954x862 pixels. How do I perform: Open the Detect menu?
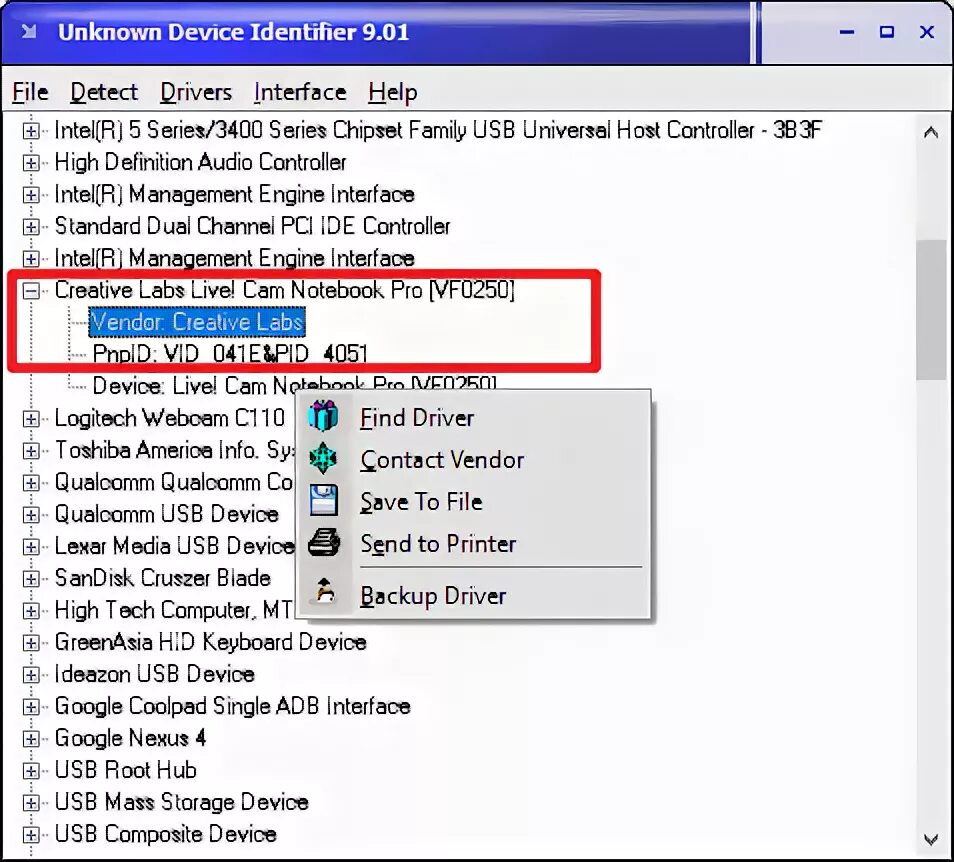[x=104, y=92]
